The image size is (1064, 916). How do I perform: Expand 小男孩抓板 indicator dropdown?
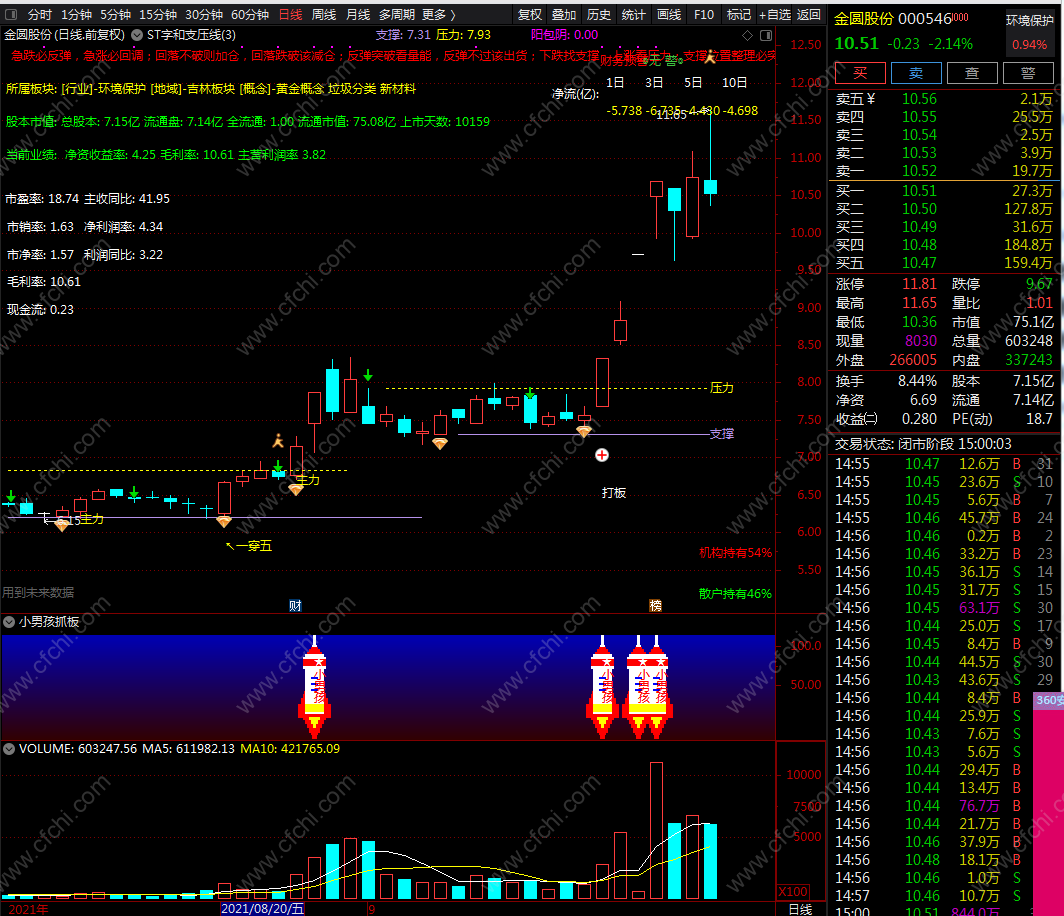click(x=9, y=622)
